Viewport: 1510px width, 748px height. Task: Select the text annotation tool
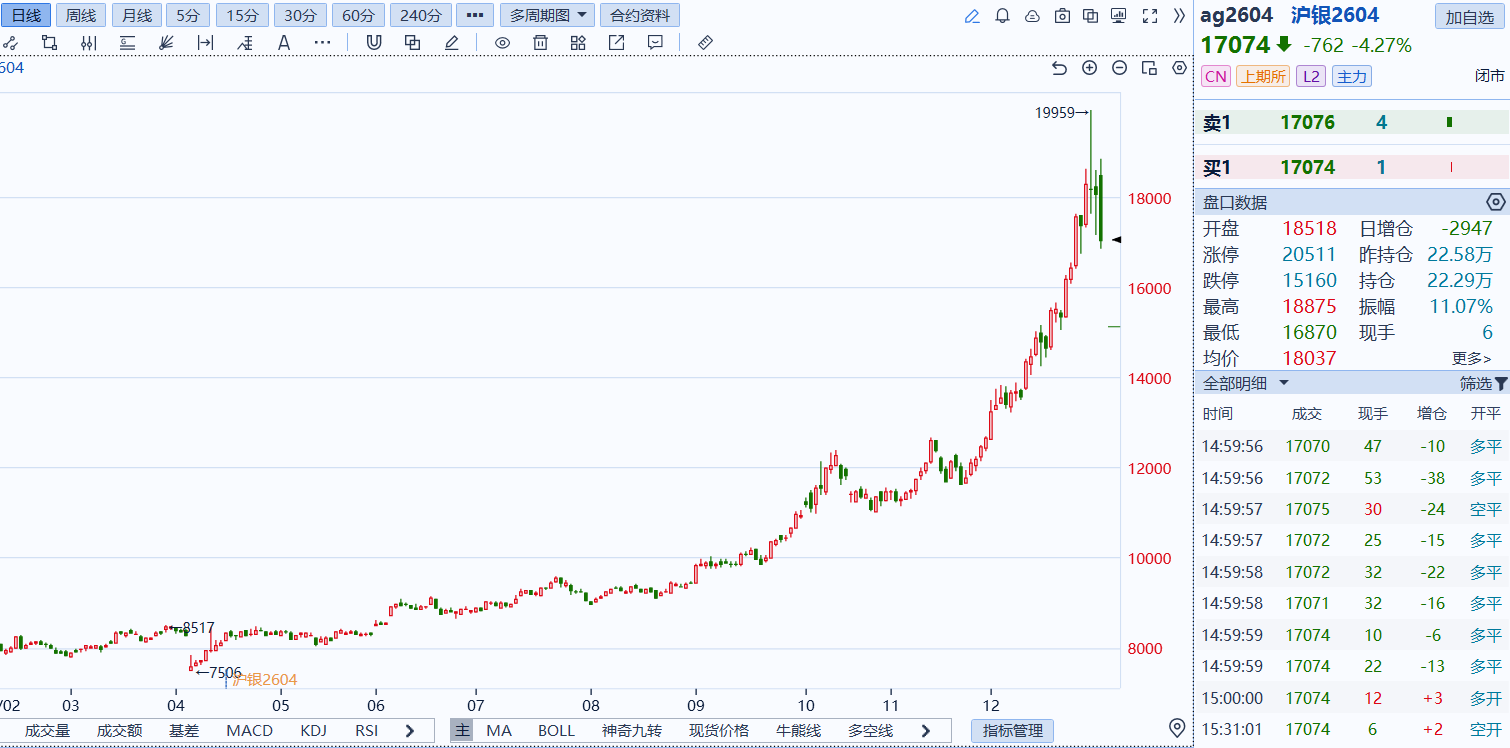[x=284, y=42]
